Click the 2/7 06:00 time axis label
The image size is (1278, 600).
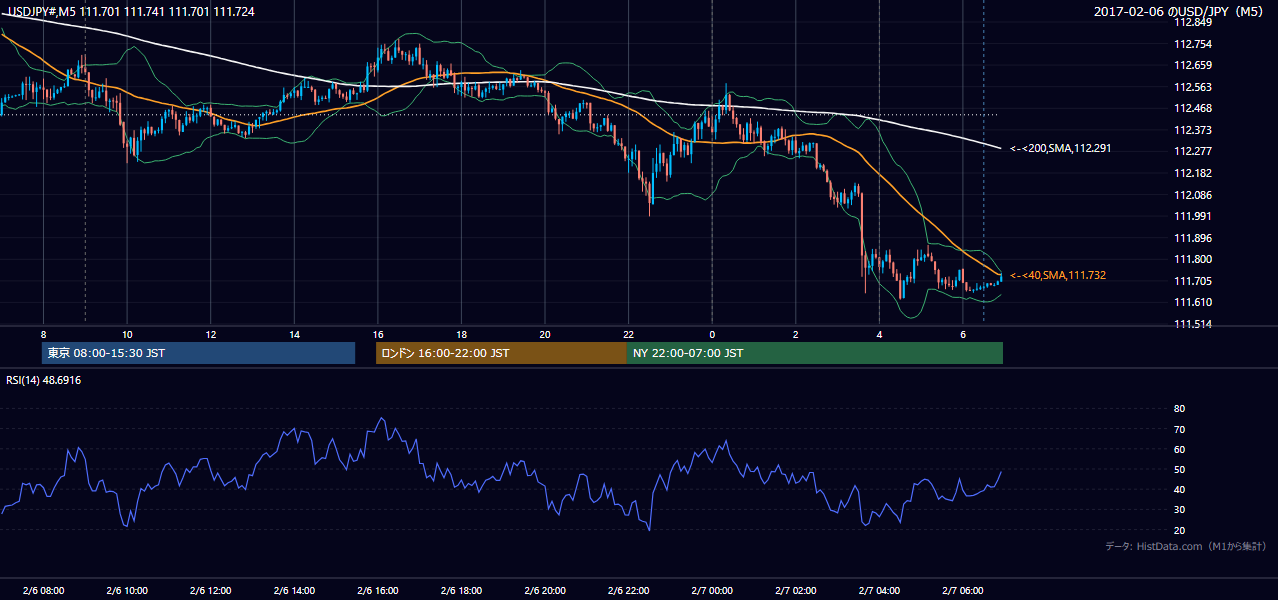(x=962, y=591)
